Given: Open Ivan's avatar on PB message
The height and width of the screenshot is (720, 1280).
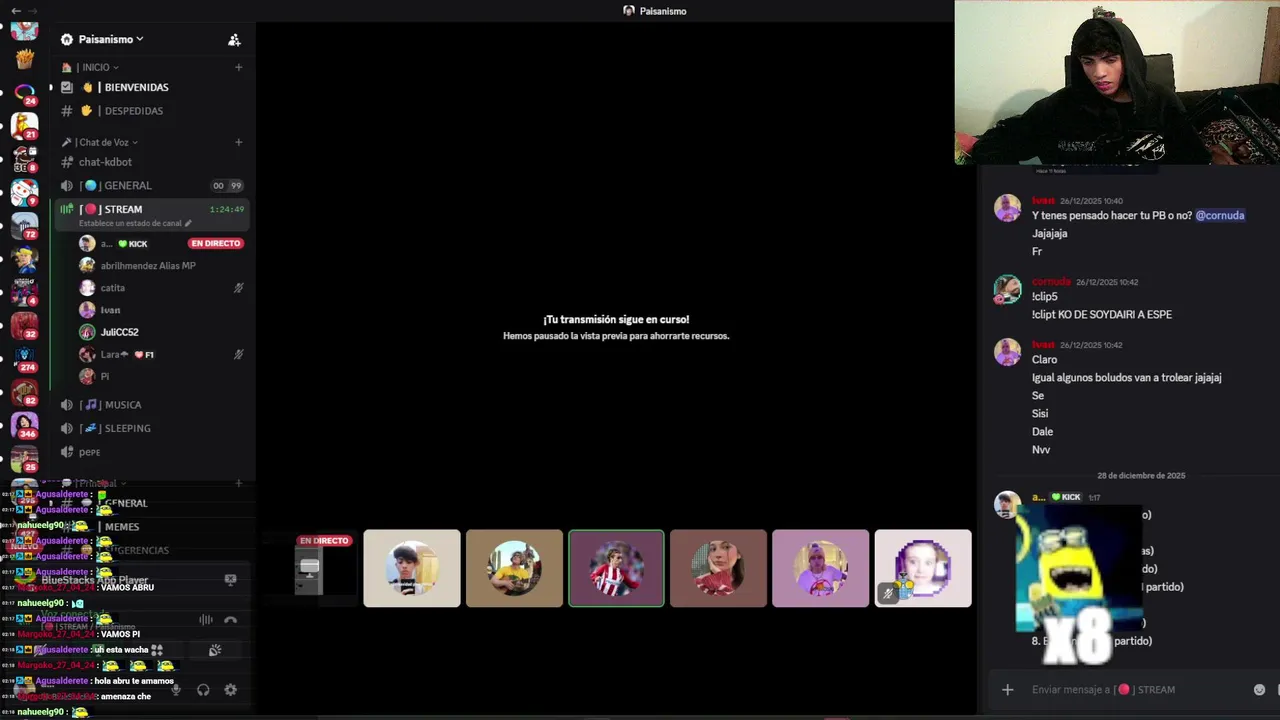Looking at the screenshot, I should coord(1007,208).
